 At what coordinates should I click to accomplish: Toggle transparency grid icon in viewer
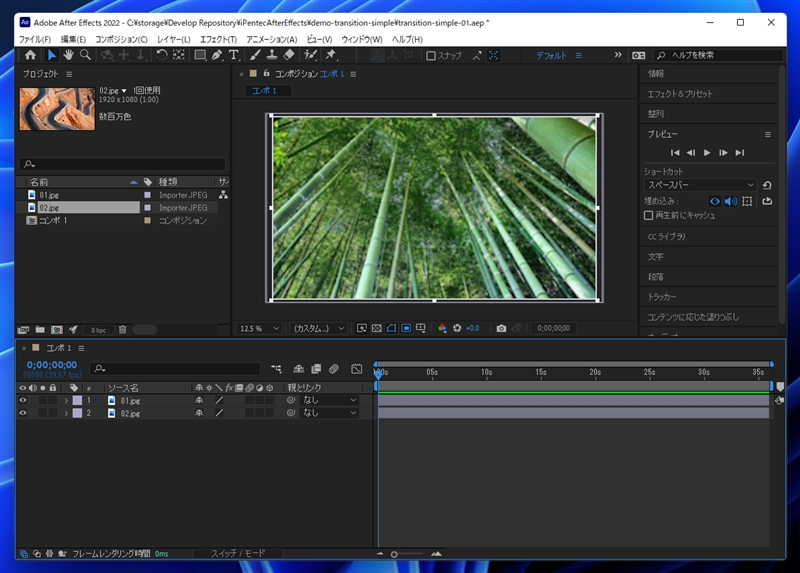377,328
